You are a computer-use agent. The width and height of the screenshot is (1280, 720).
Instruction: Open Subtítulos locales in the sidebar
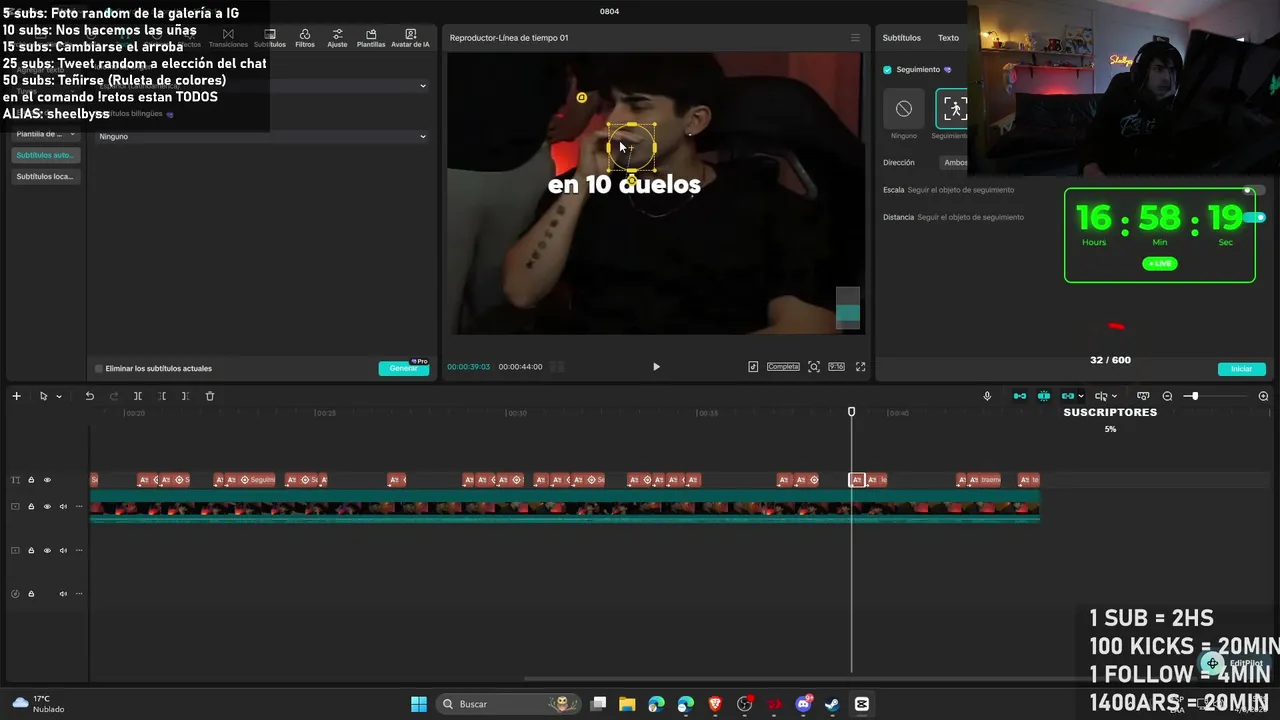click(45, 177)
